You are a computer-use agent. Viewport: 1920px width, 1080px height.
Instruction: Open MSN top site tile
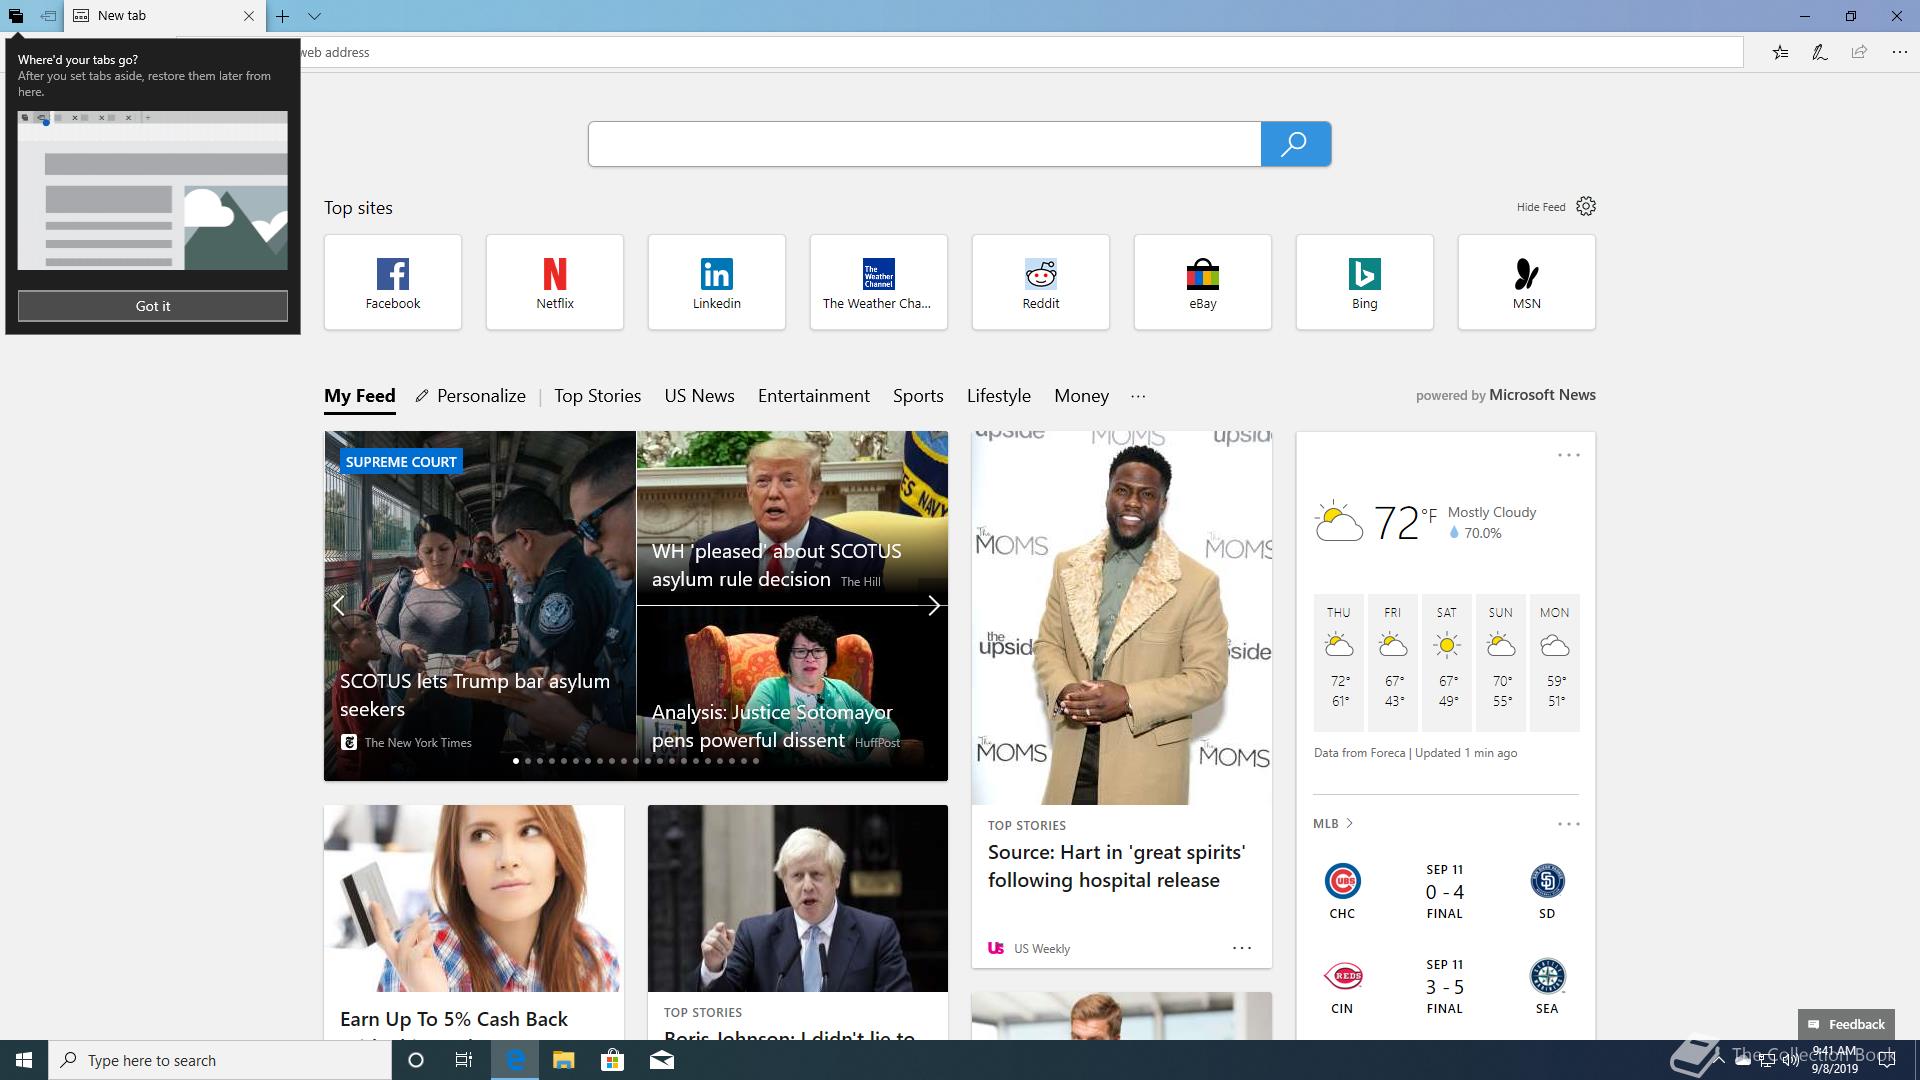point(1527,282)
